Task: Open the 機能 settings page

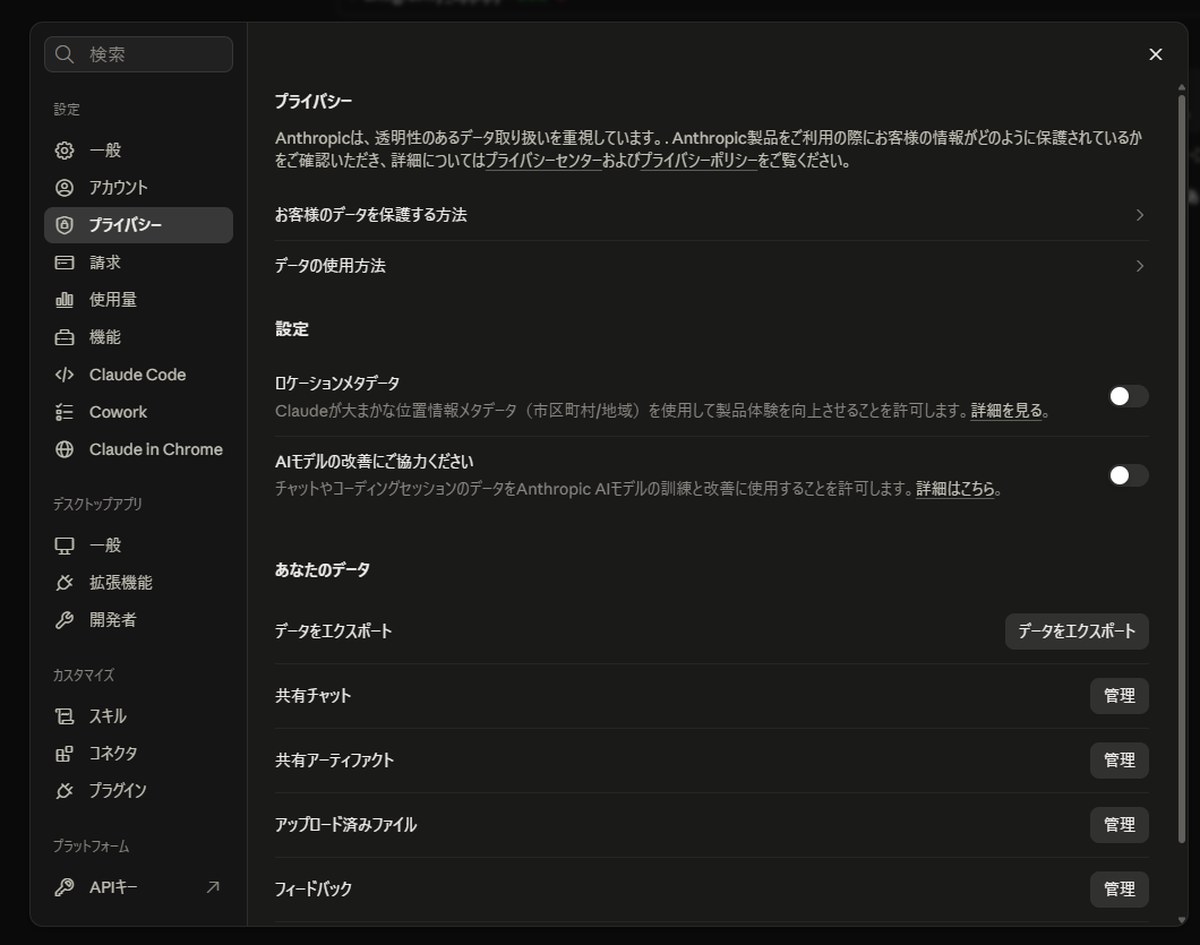Action: tap(138, 337)
